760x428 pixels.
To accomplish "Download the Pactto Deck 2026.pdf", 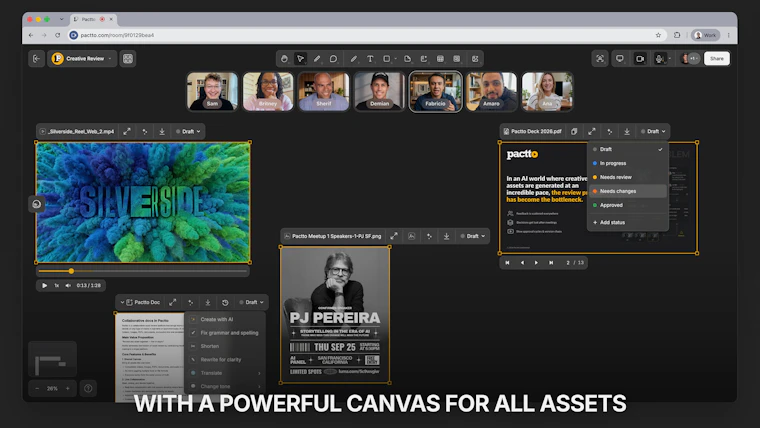I will (627, 131).
